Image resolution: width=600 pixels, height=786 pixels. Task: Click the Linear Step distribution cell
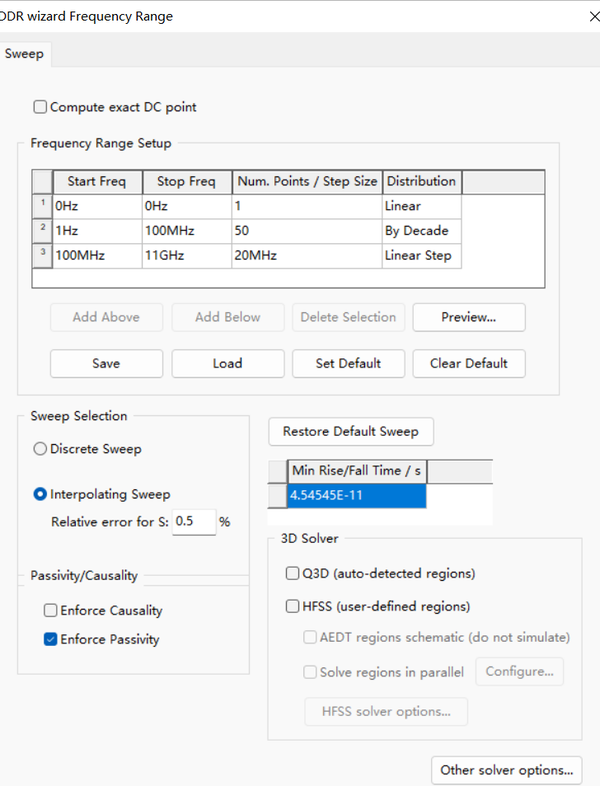[421, 255]
